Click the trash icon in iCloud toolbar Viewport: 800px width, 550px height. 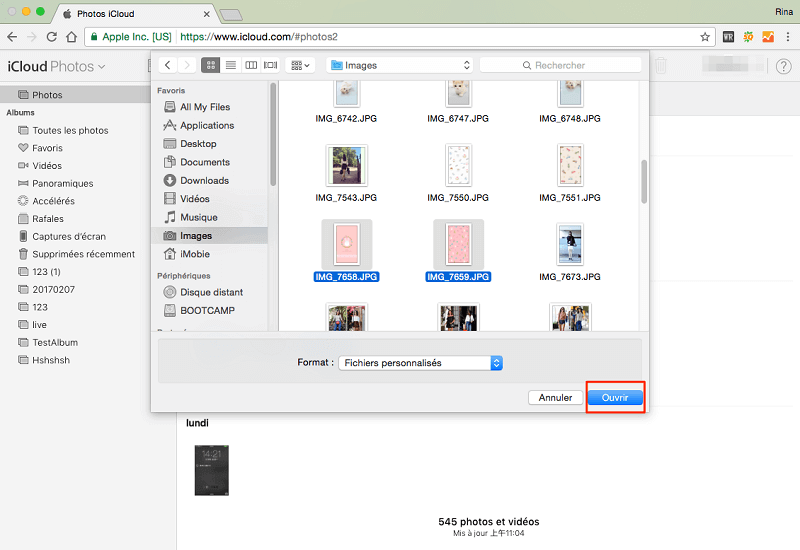[661, 65]
